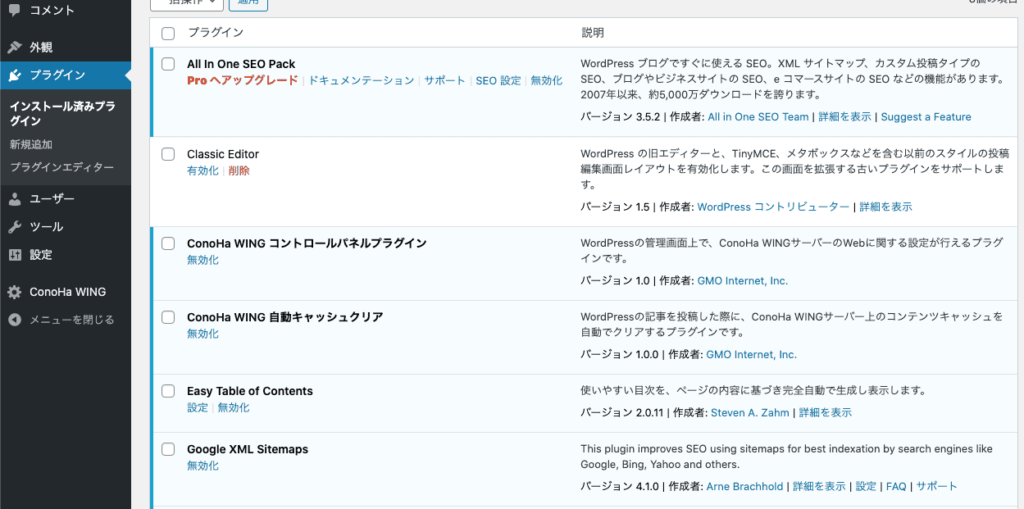Click the 説明 column header

click(x=592, y=33)
